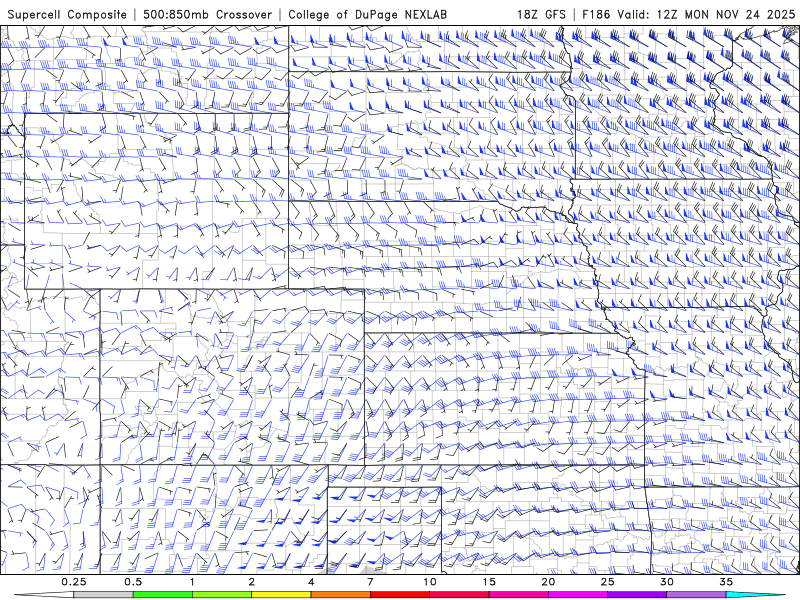Click the 0.5 legend label
The width and height of the screenshot is (800, 600).
pyautogui.click(x=133, y=582)
